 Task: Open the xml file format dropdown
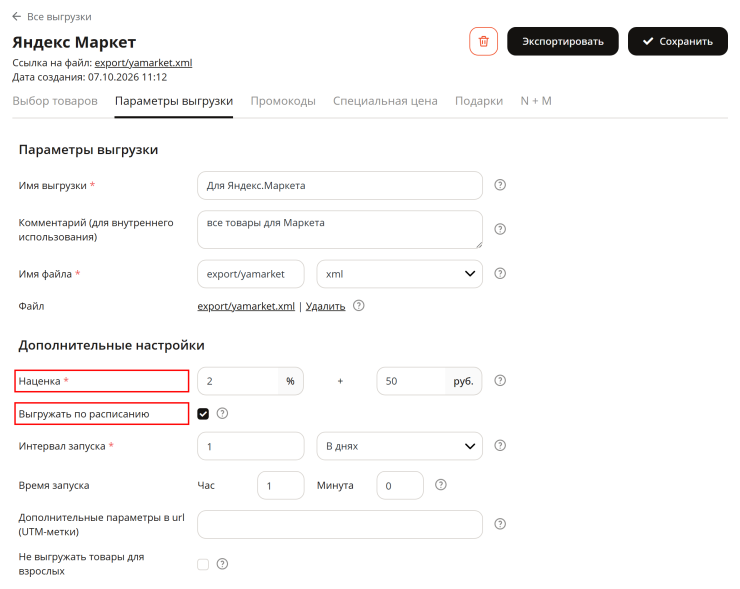[x=399, y=274]
